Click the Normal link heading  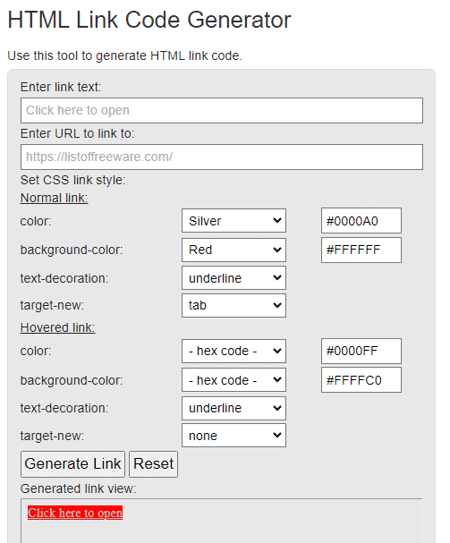[x=54, y=198]
